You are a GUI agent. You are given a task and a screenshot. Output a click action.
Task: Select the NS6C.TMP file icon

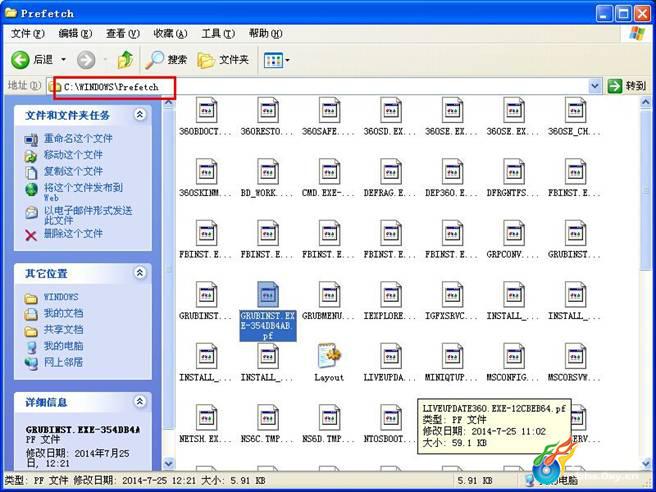click(267, 418)
